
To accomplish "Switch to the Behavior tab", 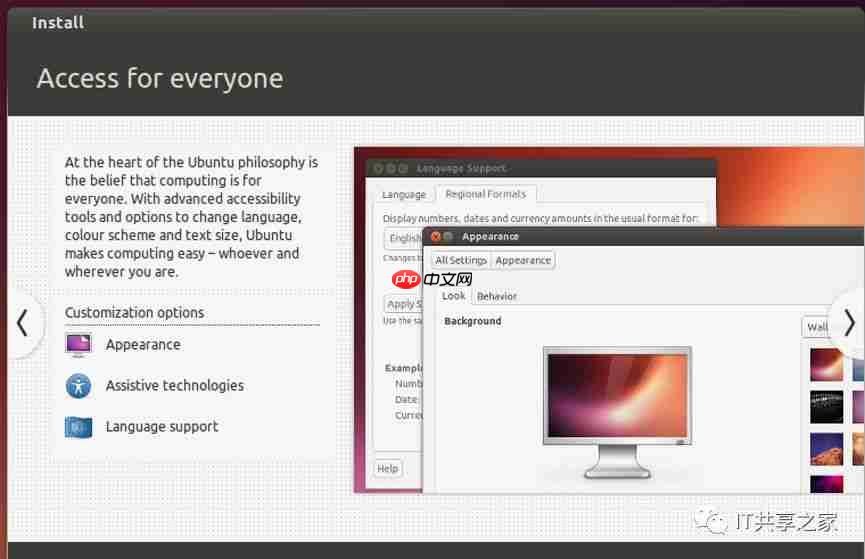I will 496,296.
